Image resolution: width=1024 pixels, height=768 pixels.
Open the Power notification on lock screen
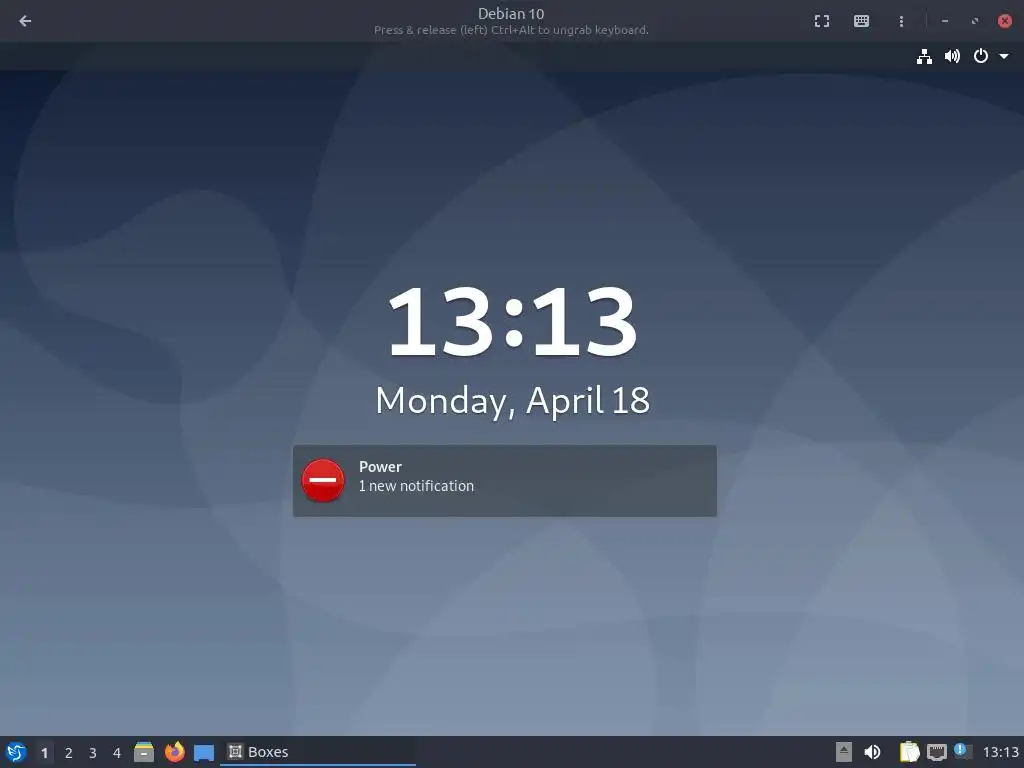click(504, 481)
